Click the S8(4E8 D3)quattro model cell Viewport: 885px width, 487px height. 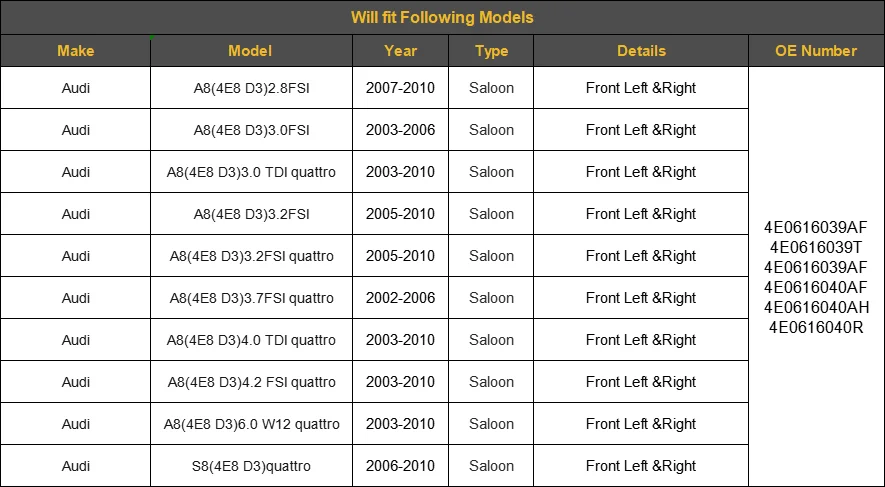251,466
